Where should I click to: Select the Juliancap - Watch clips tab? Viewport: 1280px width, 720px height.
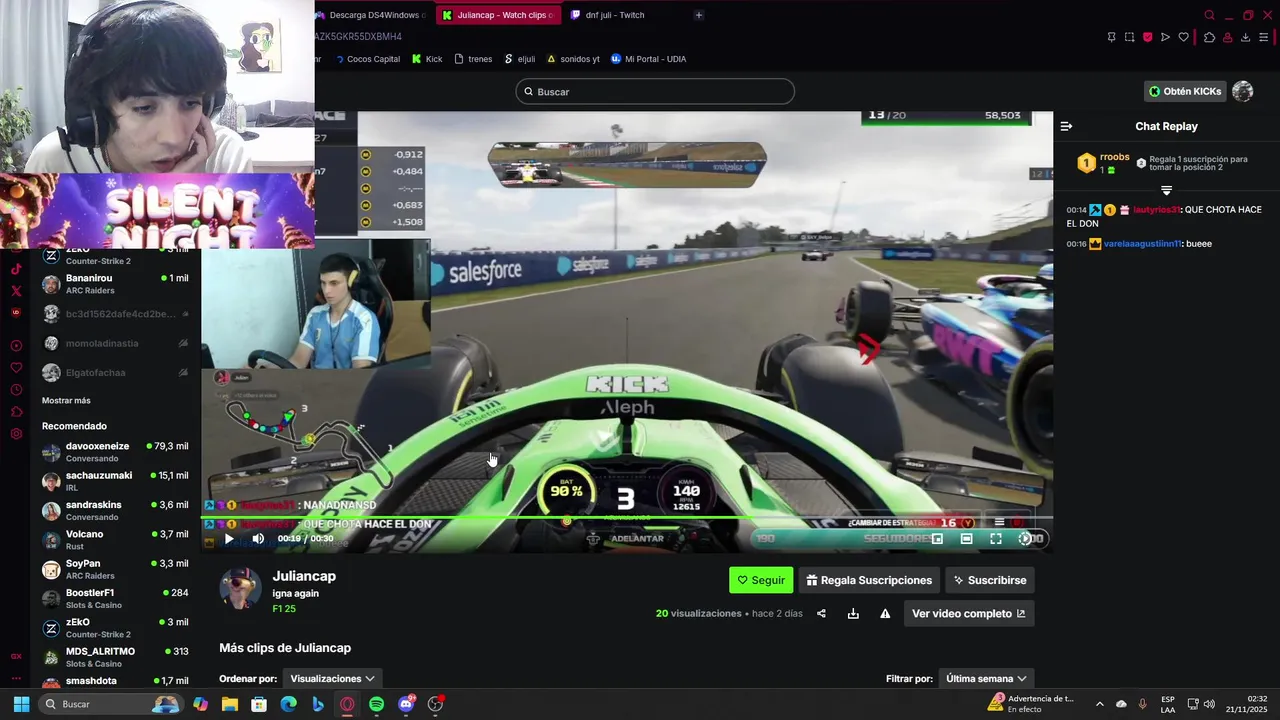coord(497,15)
